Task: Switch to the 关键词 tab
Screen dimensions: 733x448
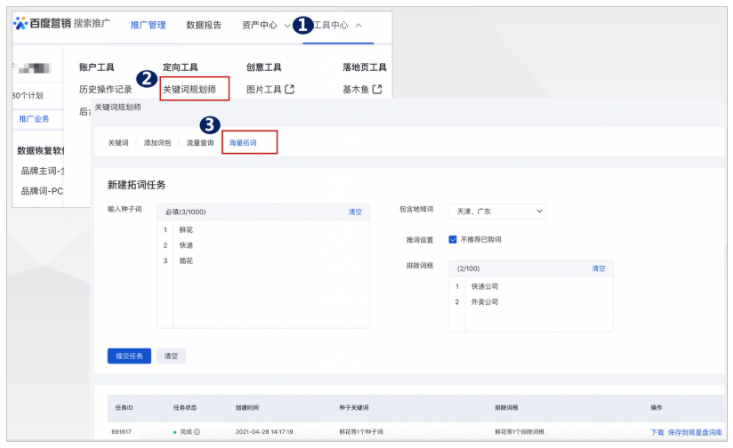Action: click(118, 143)
